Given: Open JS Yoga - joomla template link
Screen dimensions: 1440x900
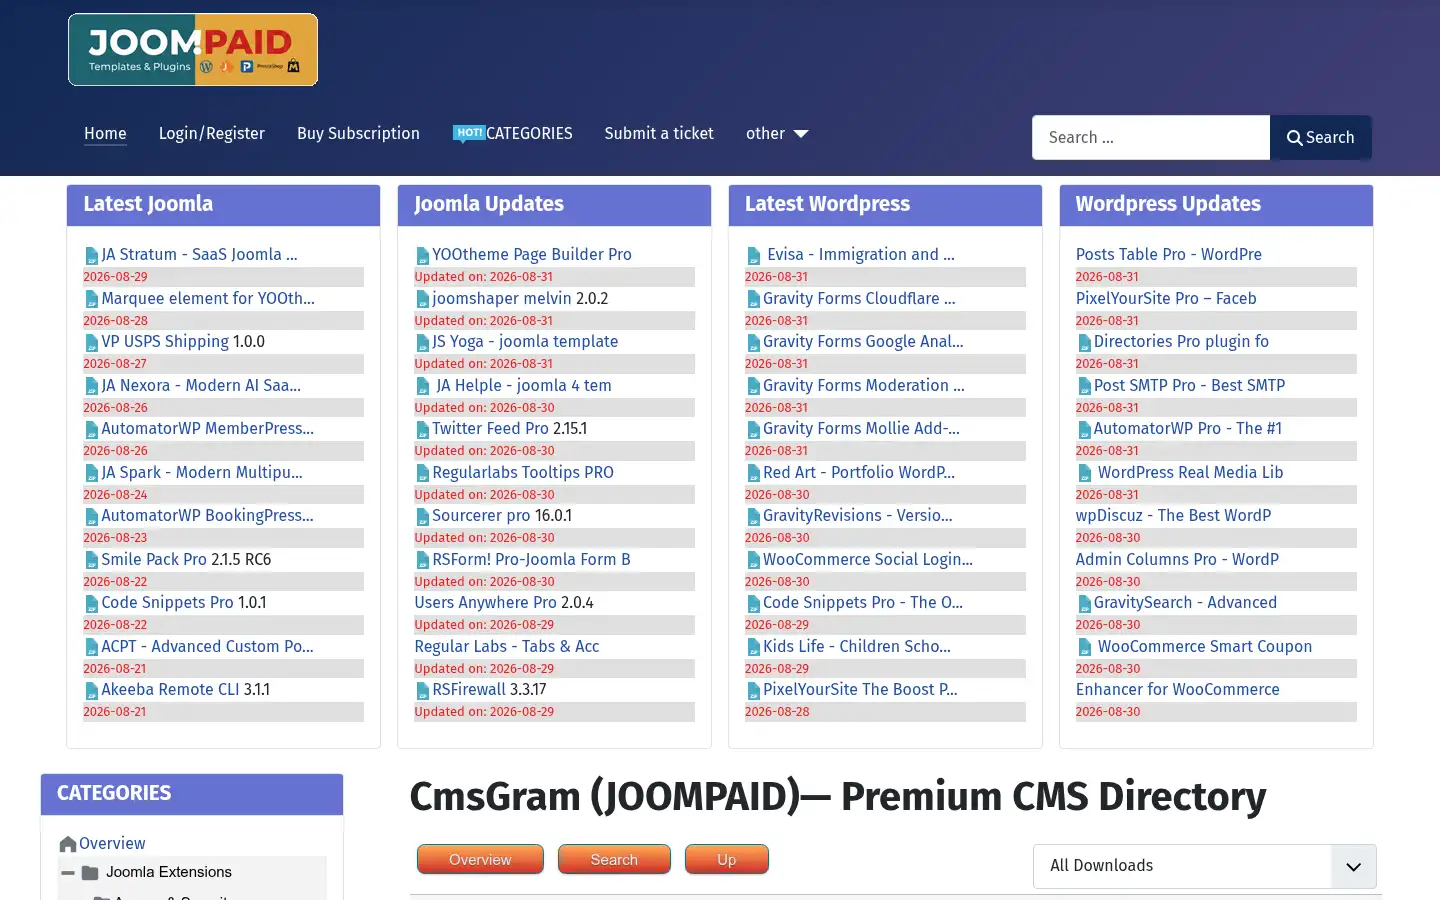Looking at the screenshot, I should click(525, 341).
